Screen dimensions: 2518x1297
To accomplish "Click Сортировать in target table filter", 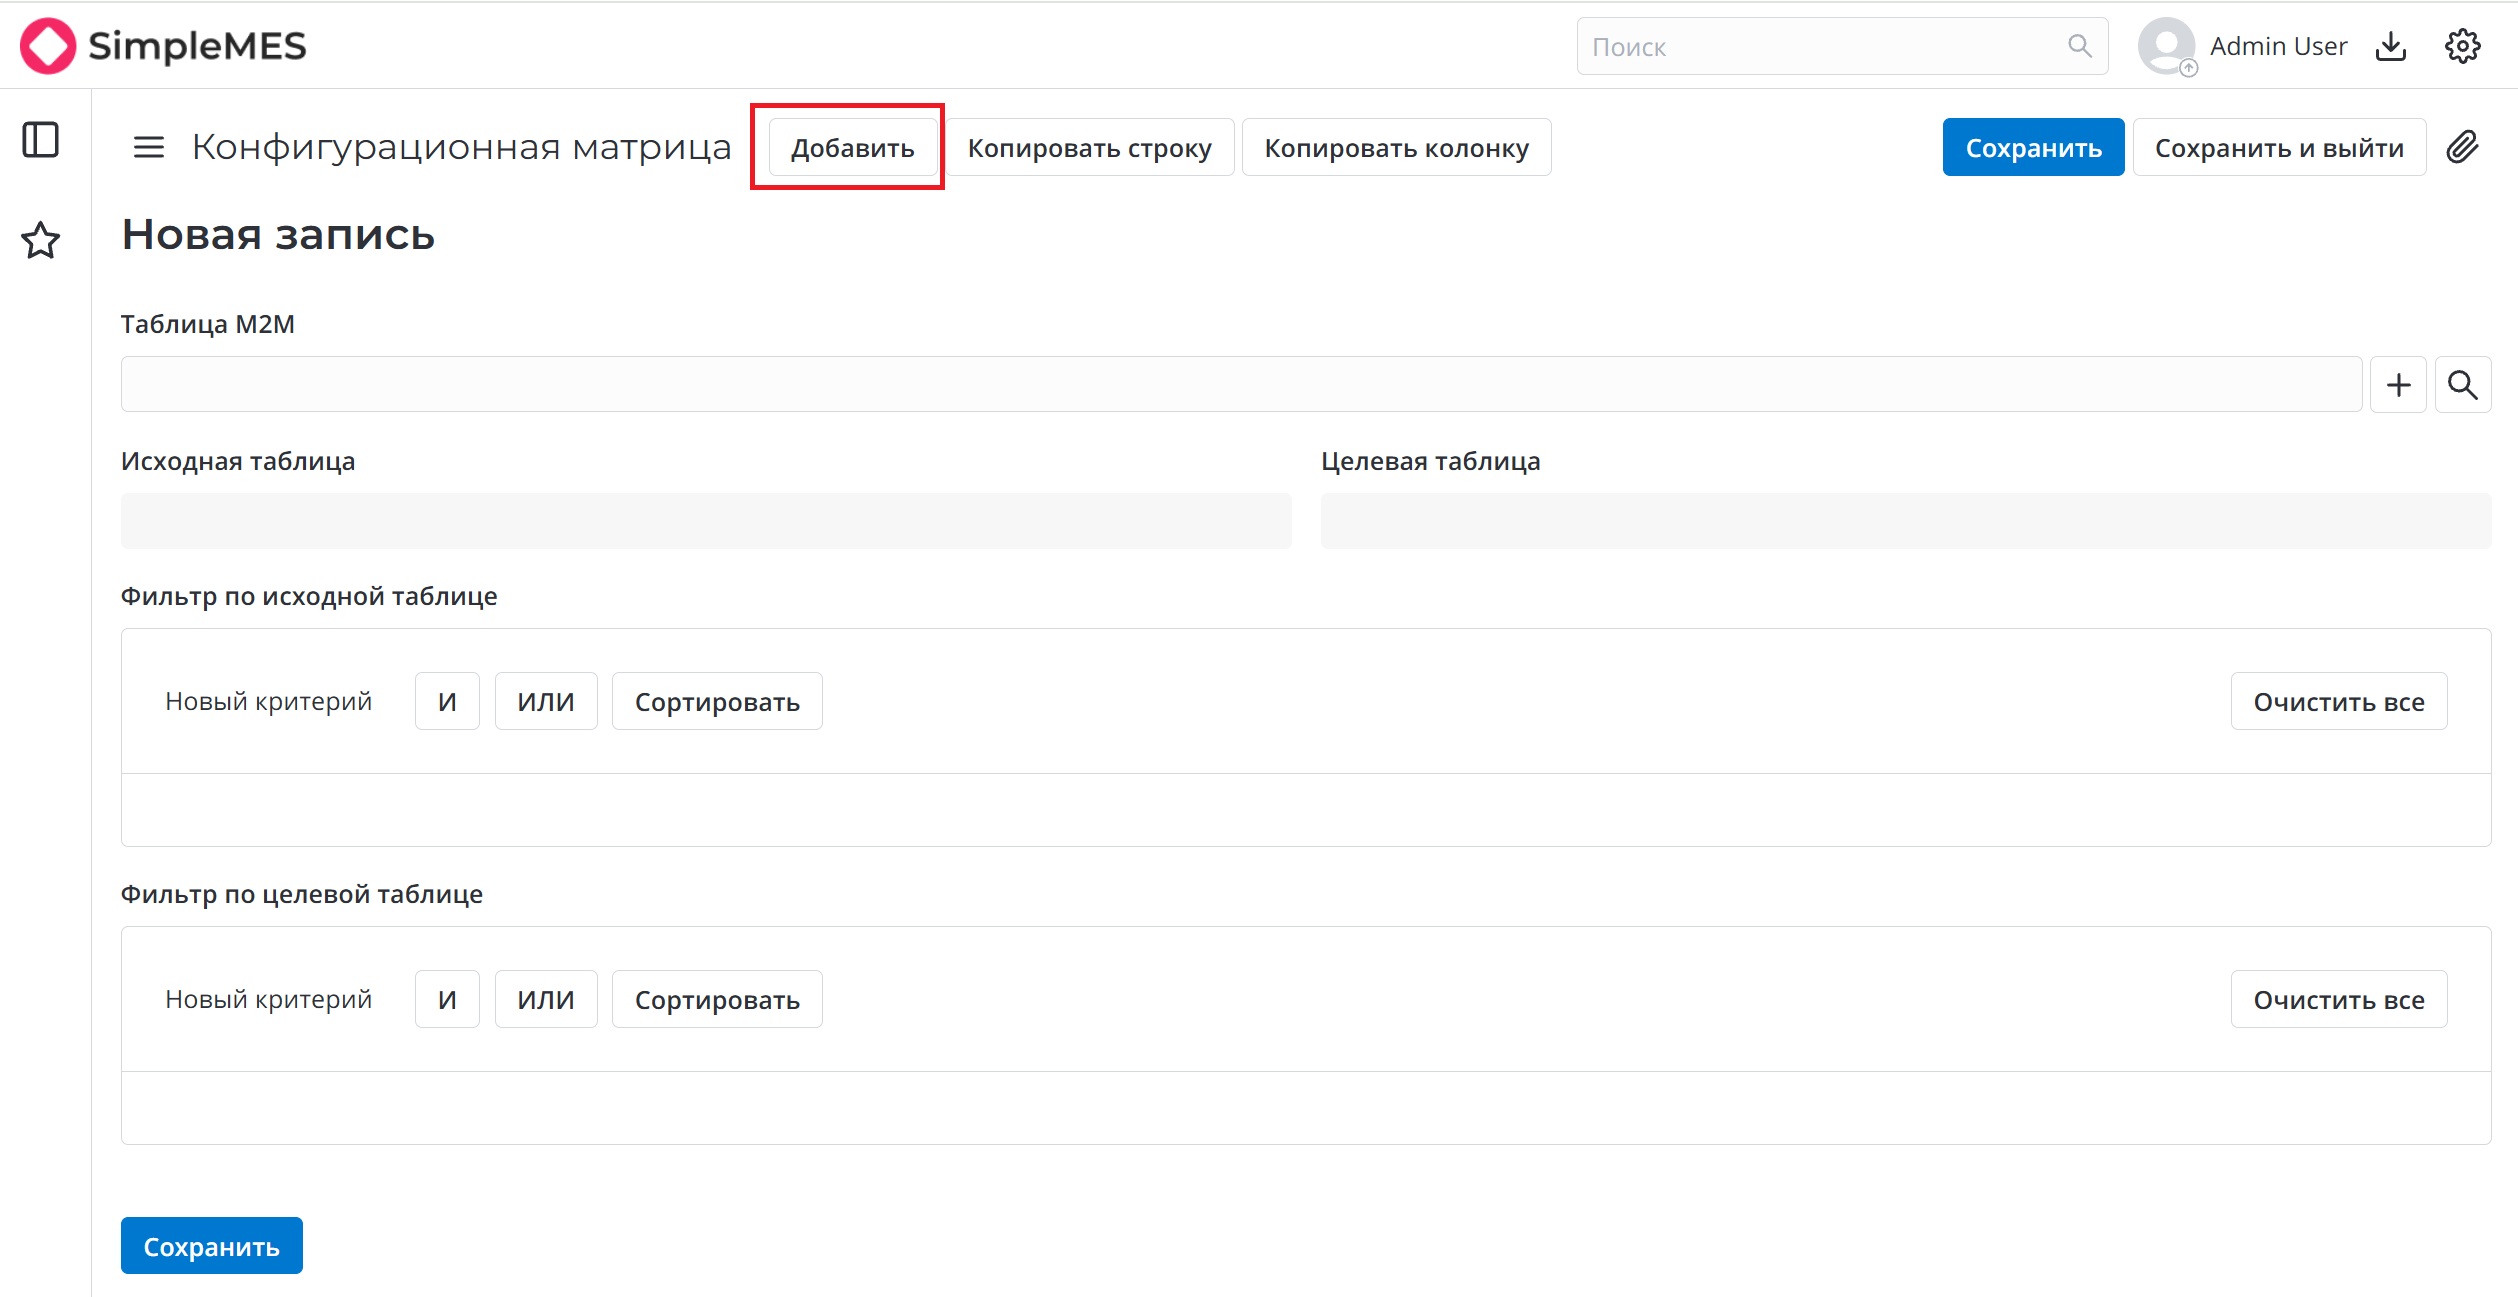I will click(717, 1000).
